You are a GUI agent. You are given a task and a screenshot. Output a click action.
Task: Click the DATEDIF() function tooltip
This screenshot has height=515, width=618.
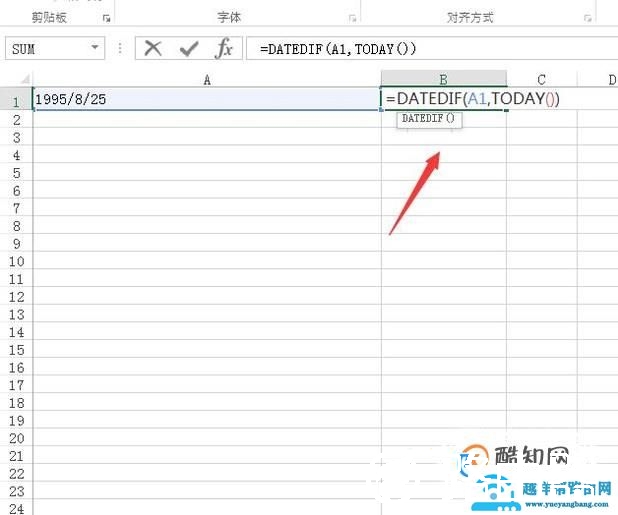[x=427, y=119]
